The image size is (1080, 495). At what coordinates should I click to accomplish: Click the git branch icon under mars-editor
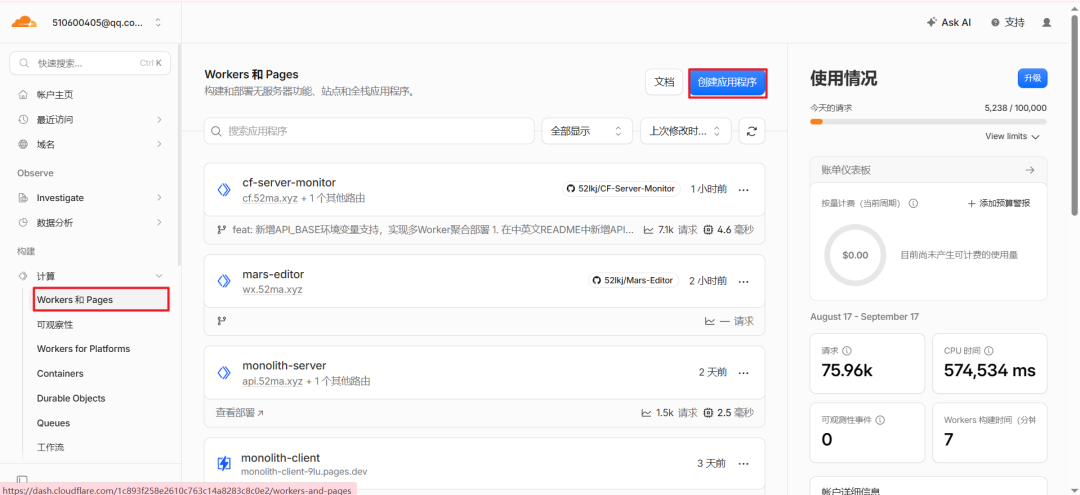click(222, 321)
